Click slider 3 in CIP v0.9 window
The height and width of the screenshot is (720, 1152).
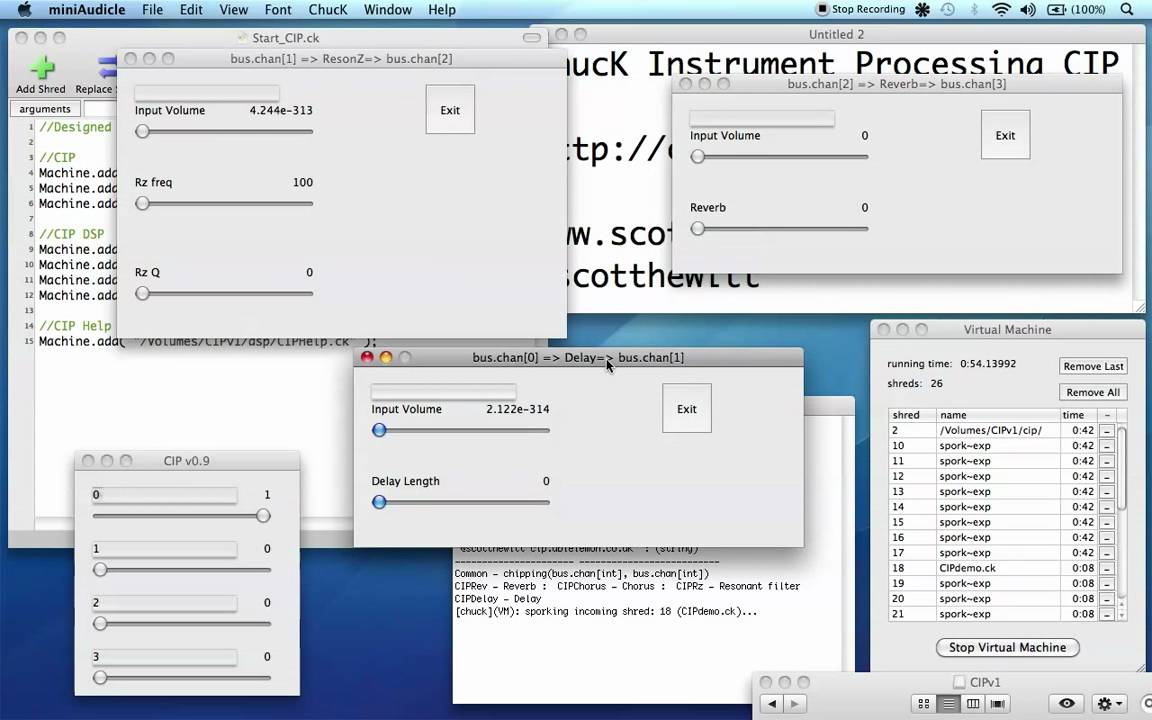pos(181,677)
